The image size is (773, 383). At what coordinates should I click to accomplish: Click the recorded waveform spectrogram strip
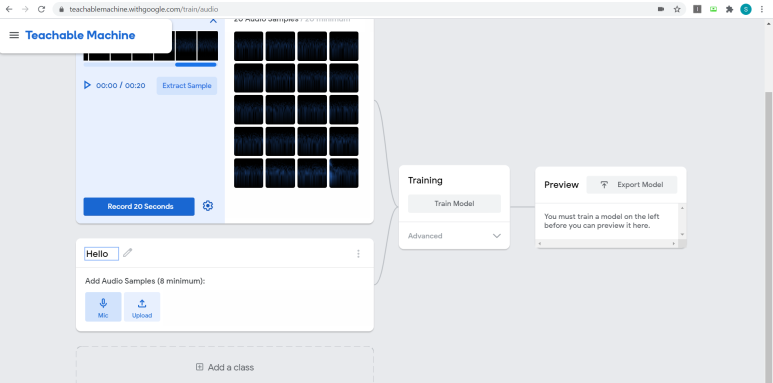click(151, 46)
